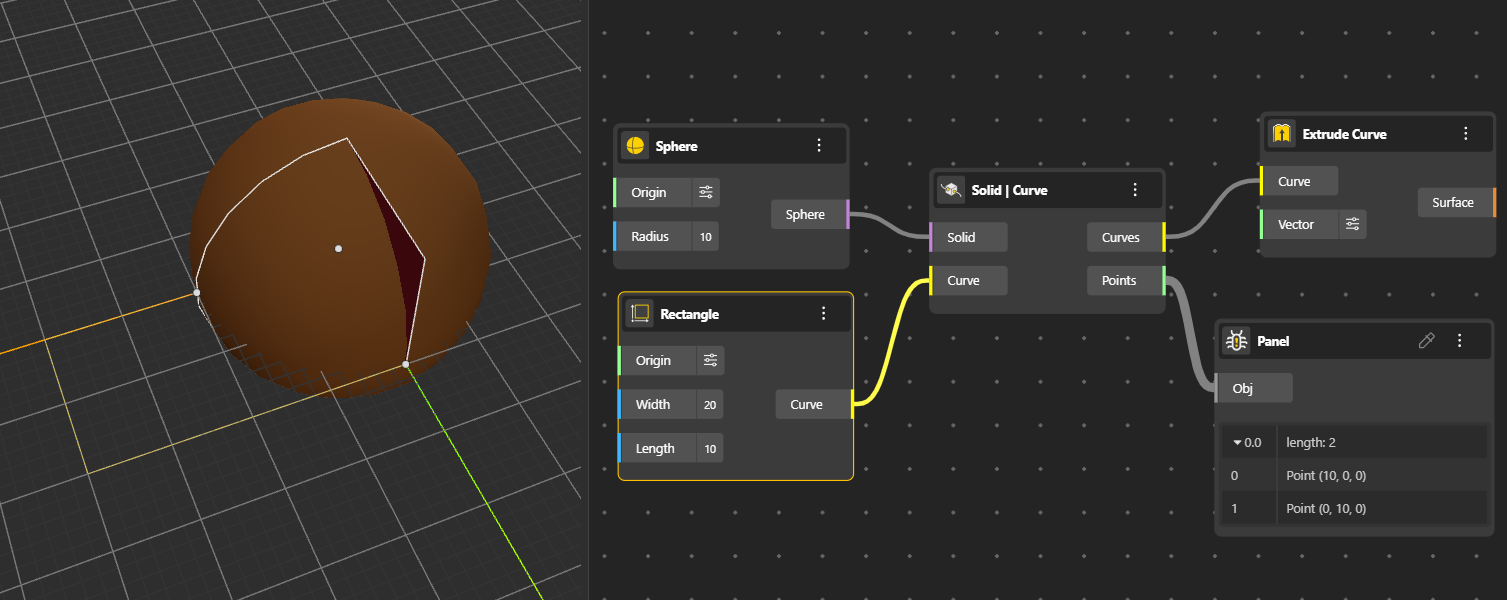Click the Sphere node's yellow sphere icon
Viewport: 1507px width, 600px height.
(x=634, y=146)
